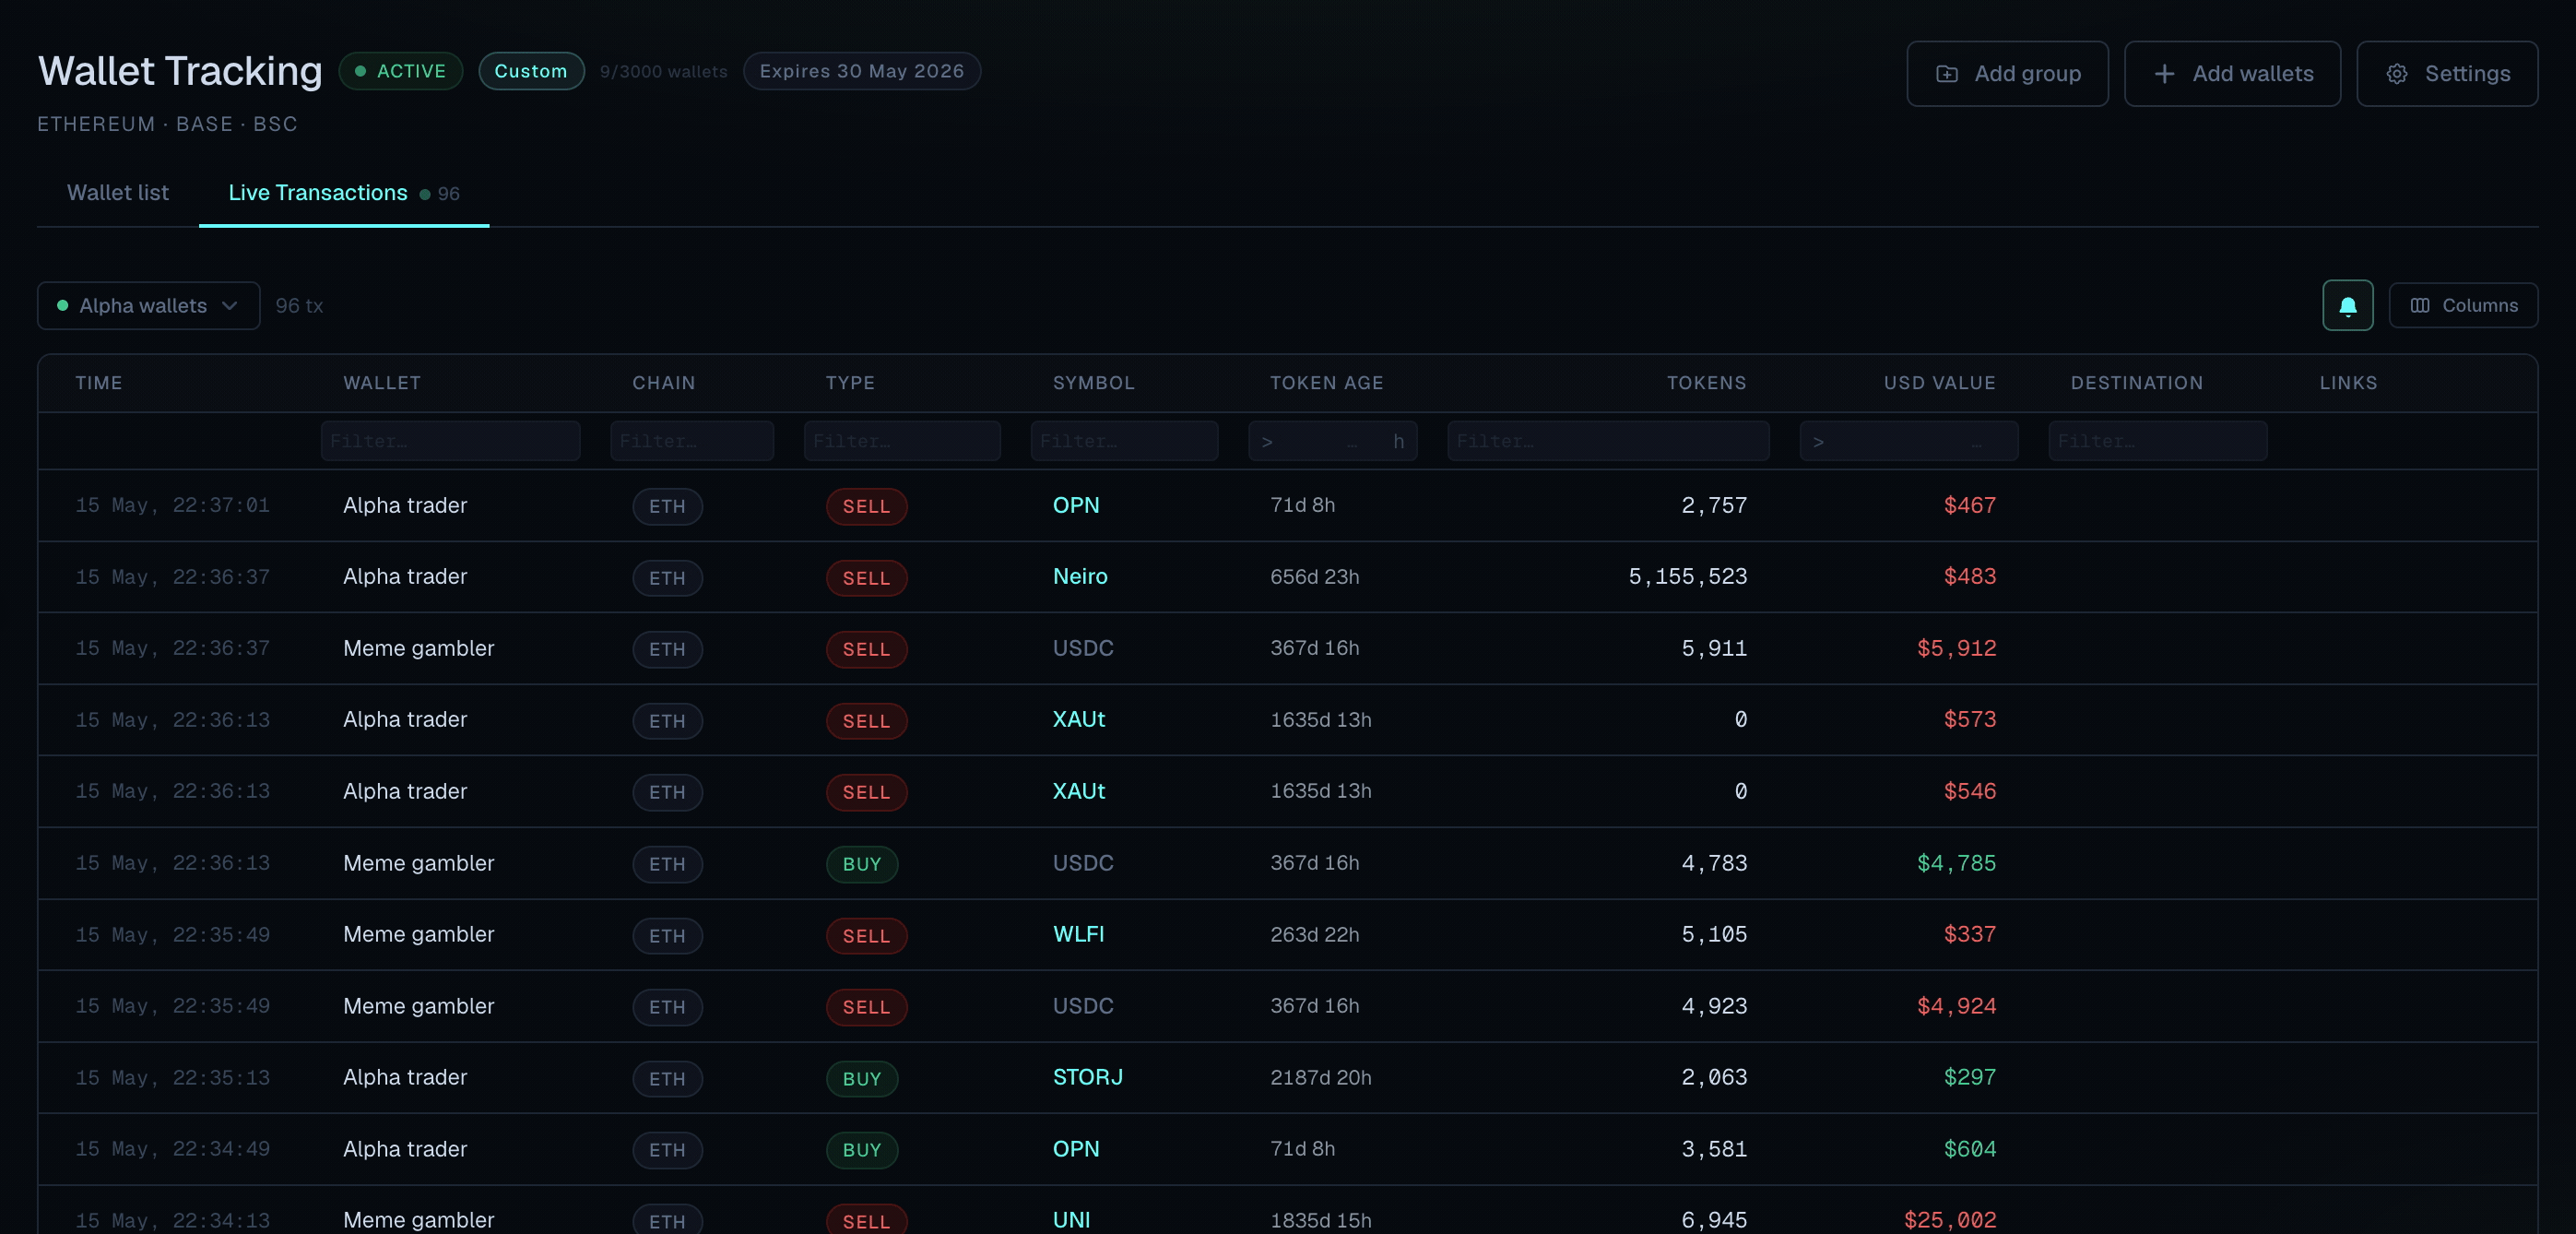Open the XAUt symbol link valued $573
This screenshot has height=1234, width=2576.
pyautogui.click(x=1078, y=719)
